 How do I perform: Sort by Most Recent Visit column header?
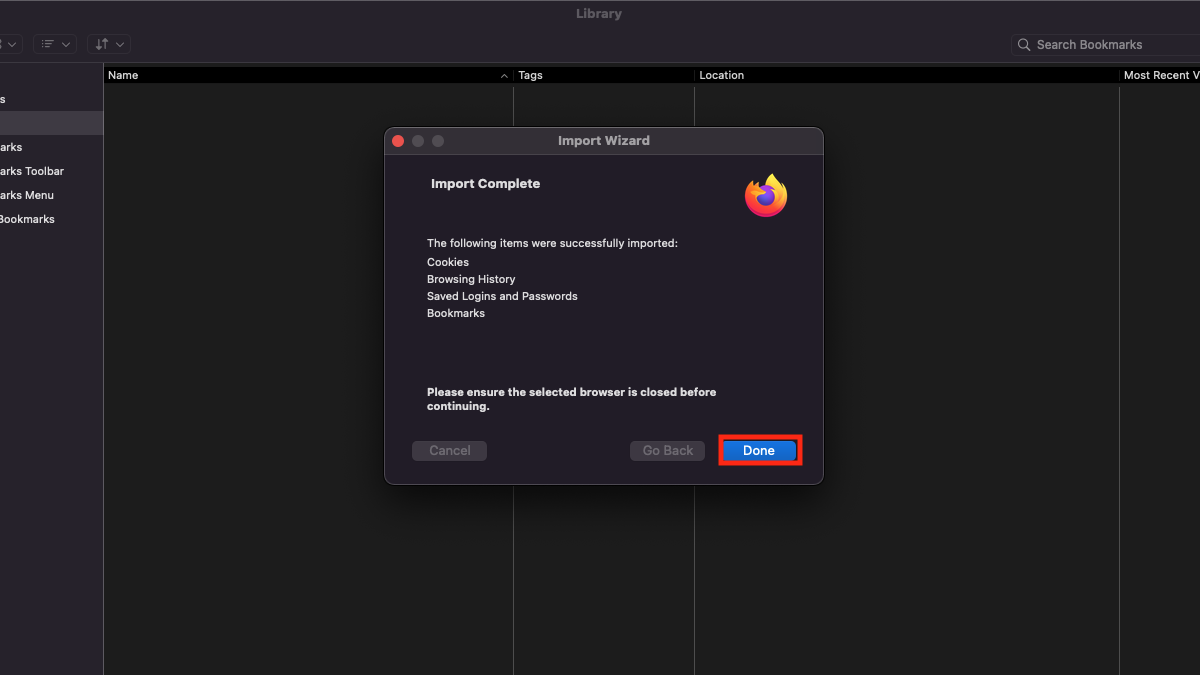coord(1160,75)
